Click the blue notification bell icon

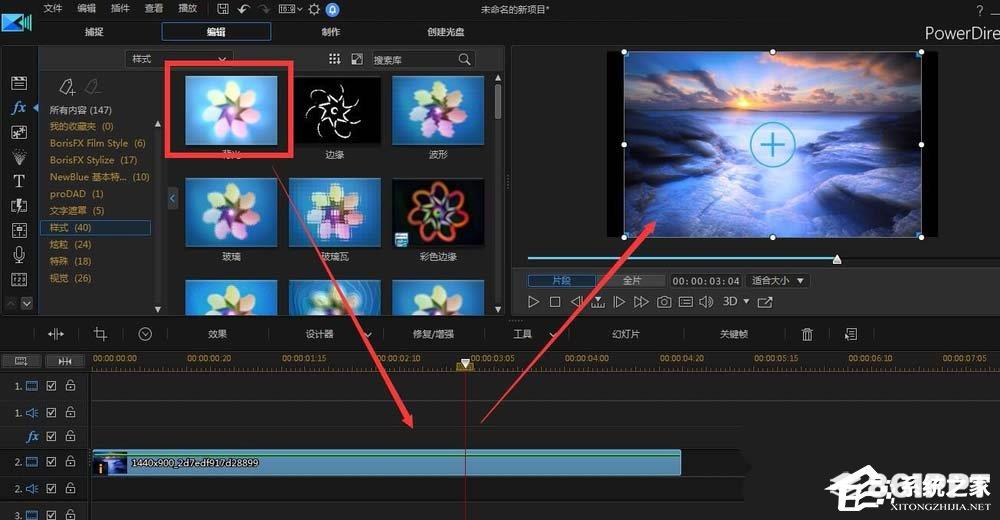[332, 10]
